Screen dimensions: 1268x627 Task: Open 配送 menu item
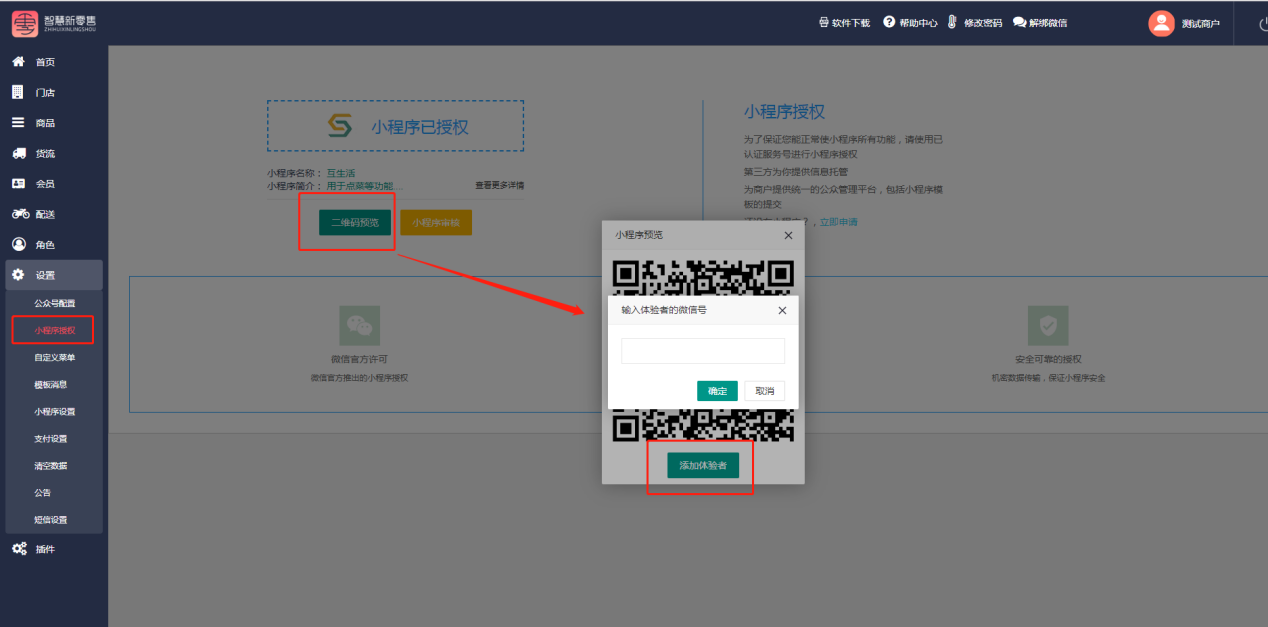tap(45, 215)
